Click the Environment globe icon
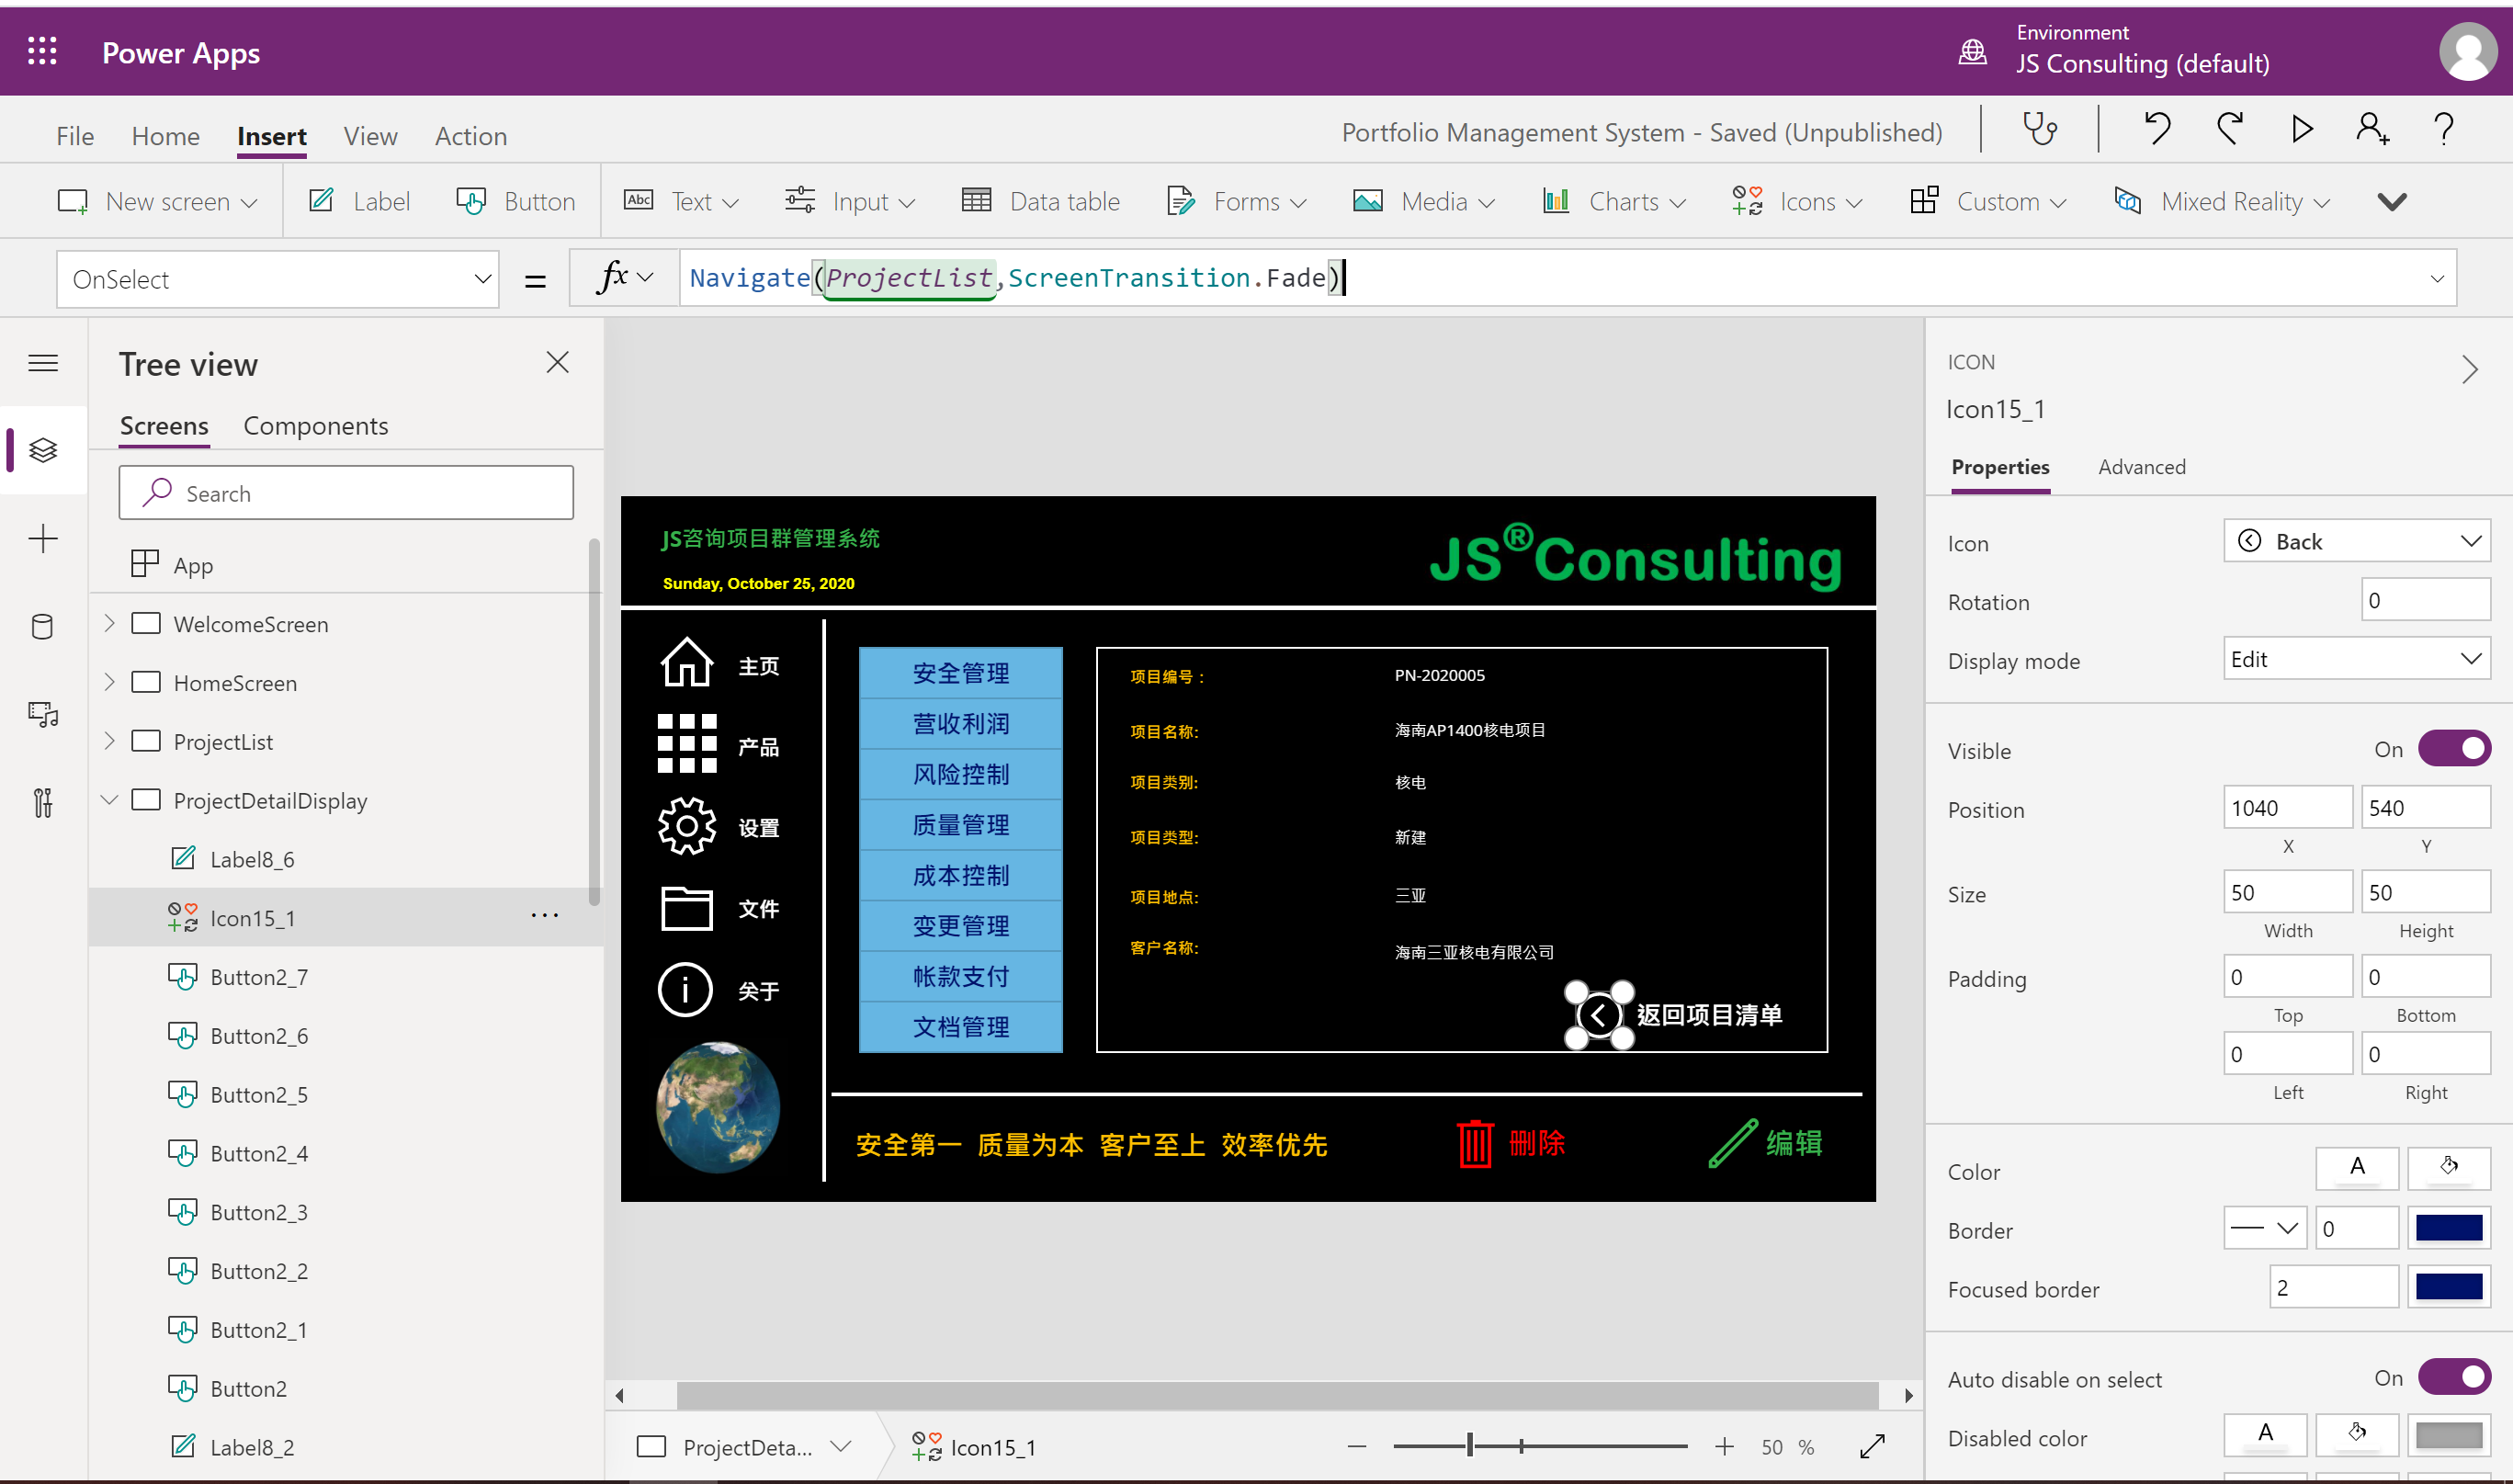 1972,51
